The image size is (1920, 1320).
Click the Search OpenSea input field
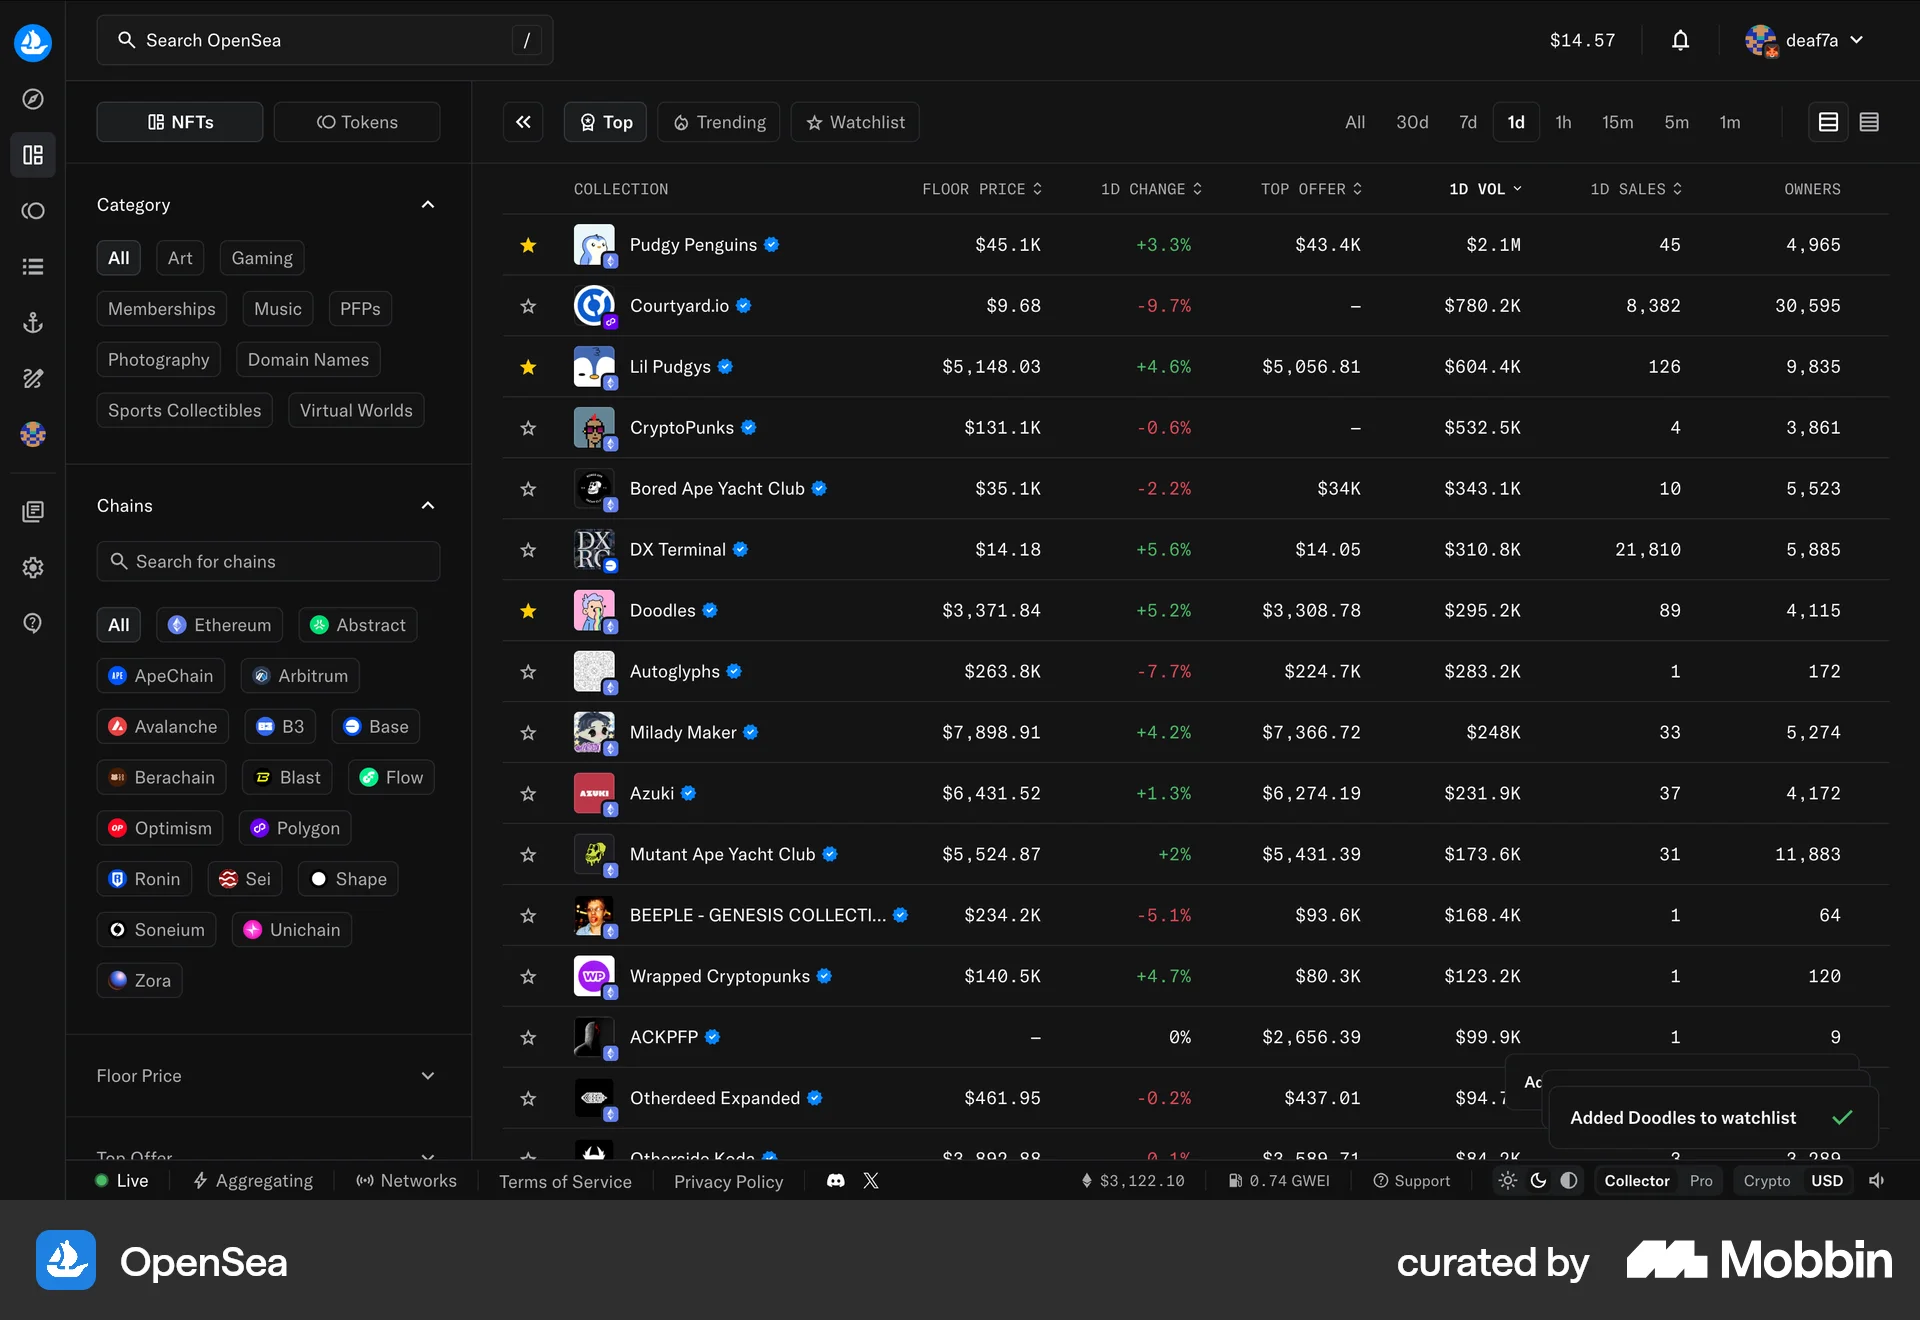pyautogui.click(x=300, y=40)
